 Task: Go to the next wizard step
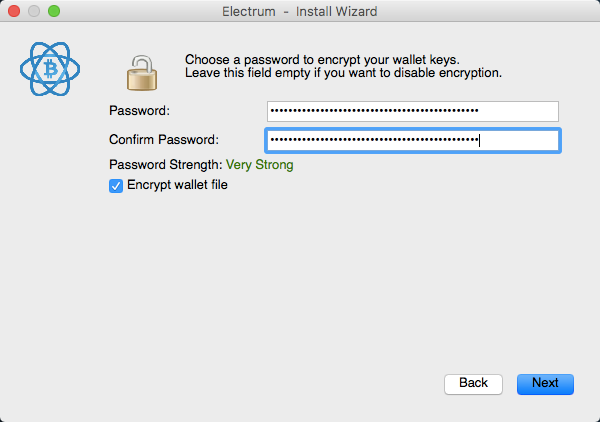tap(545, 384)
